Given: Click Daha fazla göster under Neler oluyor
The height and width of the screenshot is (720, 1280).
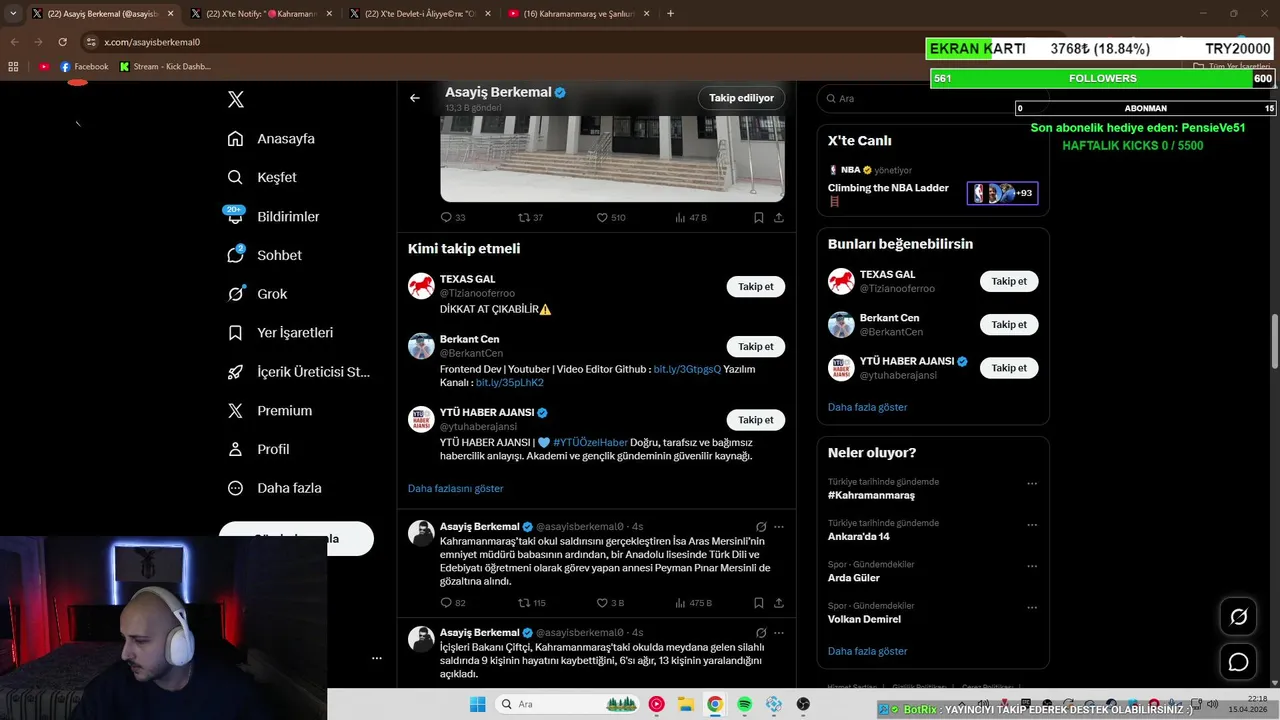Looking at the screenshot, I should pyautogui.click(x=867, y=651).
